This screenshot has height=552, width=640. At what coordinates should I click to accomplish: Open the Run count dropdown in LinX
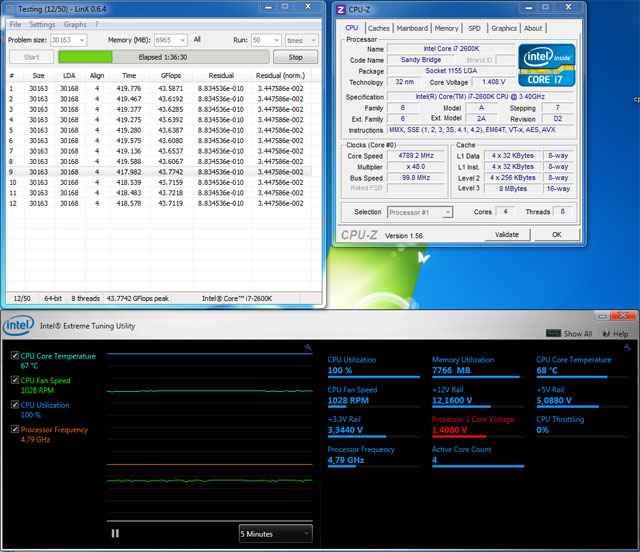click(266, 40)
